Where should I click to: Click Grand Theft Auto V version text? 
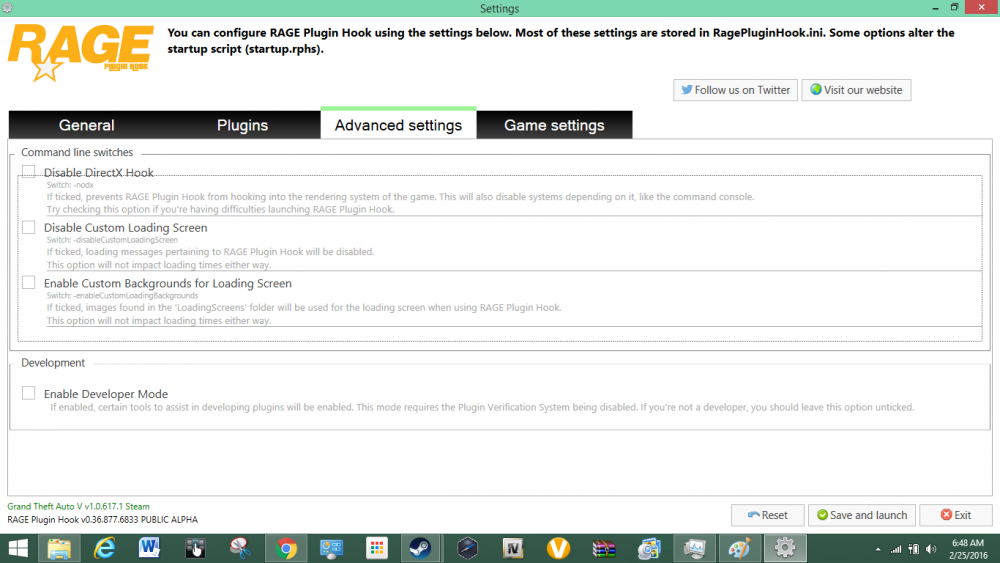pos(78,506)
